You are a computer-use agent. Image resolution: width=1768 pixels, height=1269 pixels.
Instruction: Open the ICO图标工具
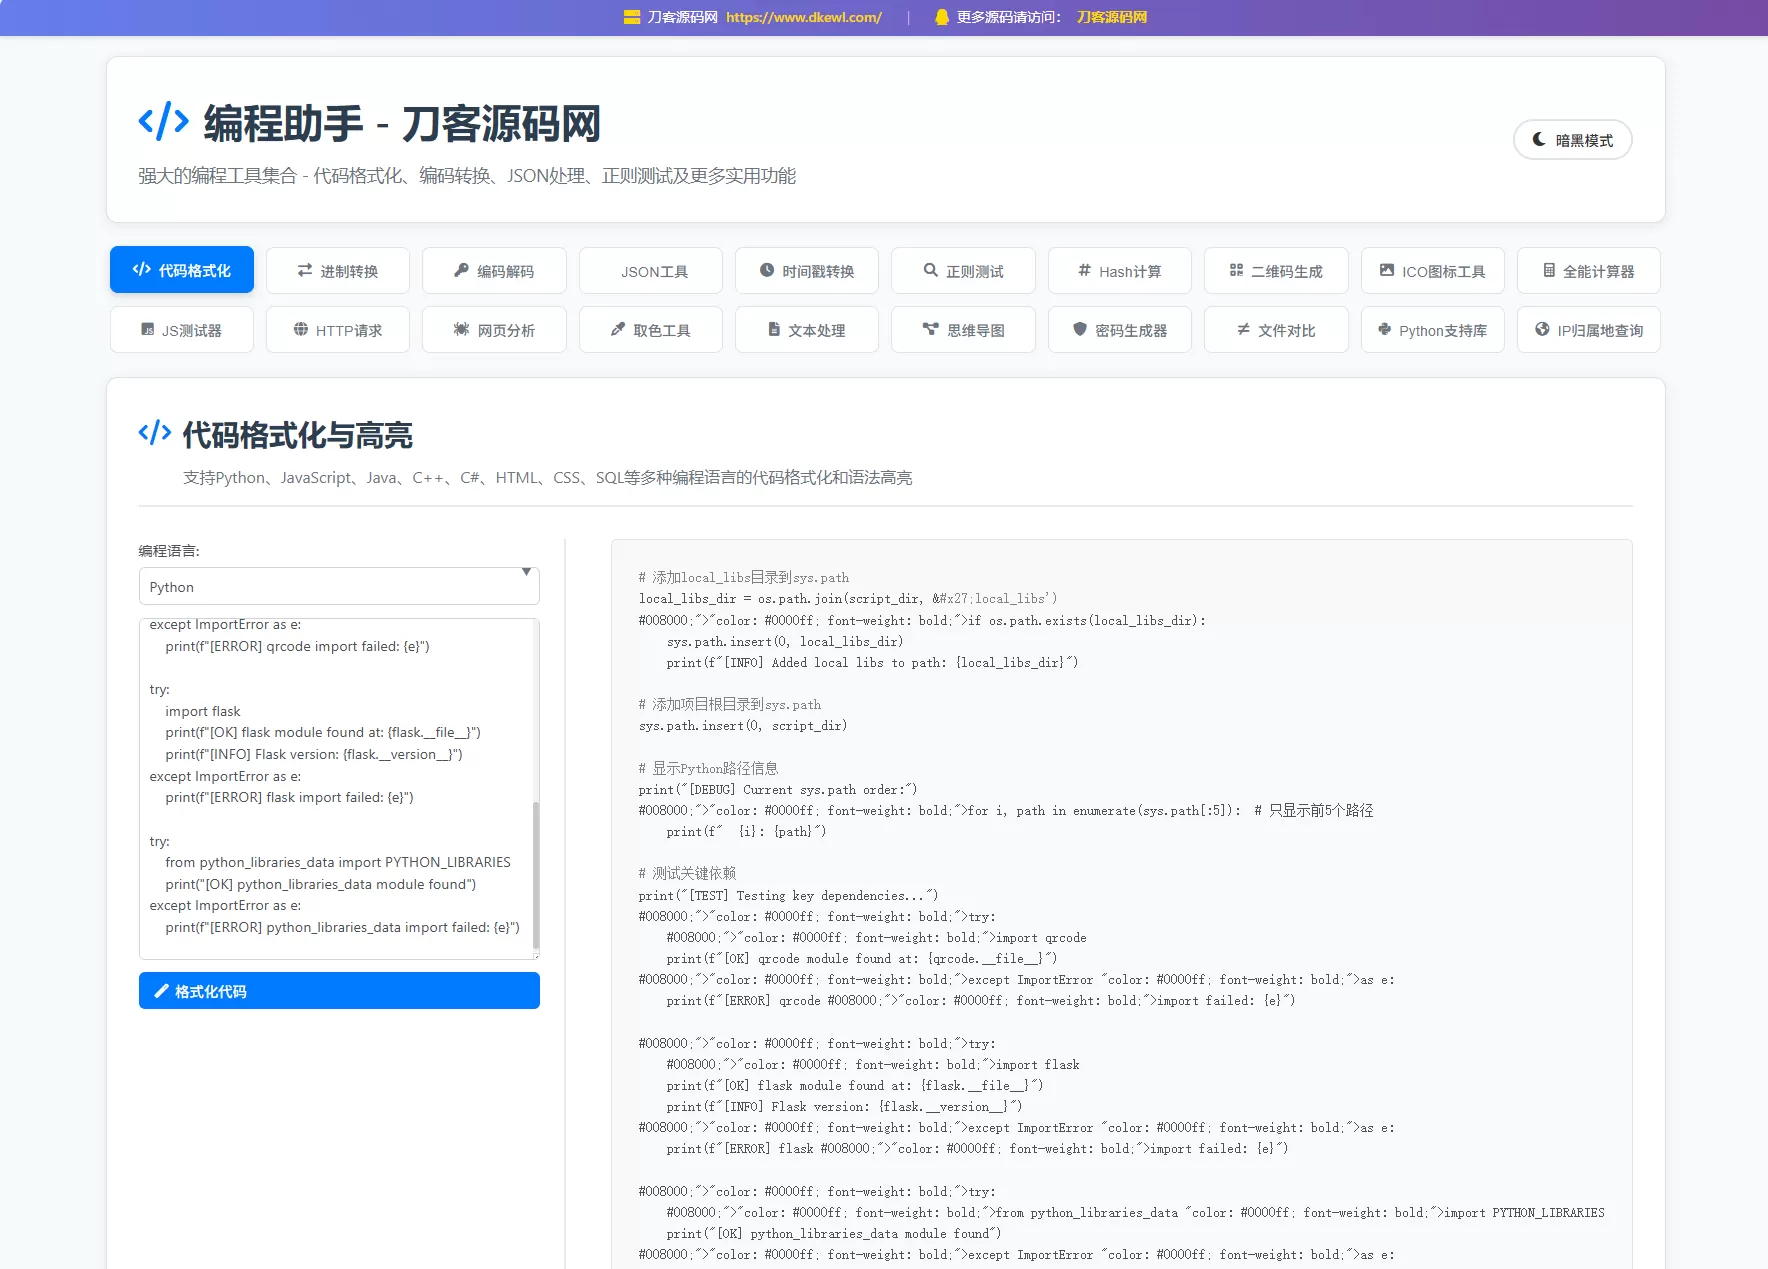coord(1432,270)
